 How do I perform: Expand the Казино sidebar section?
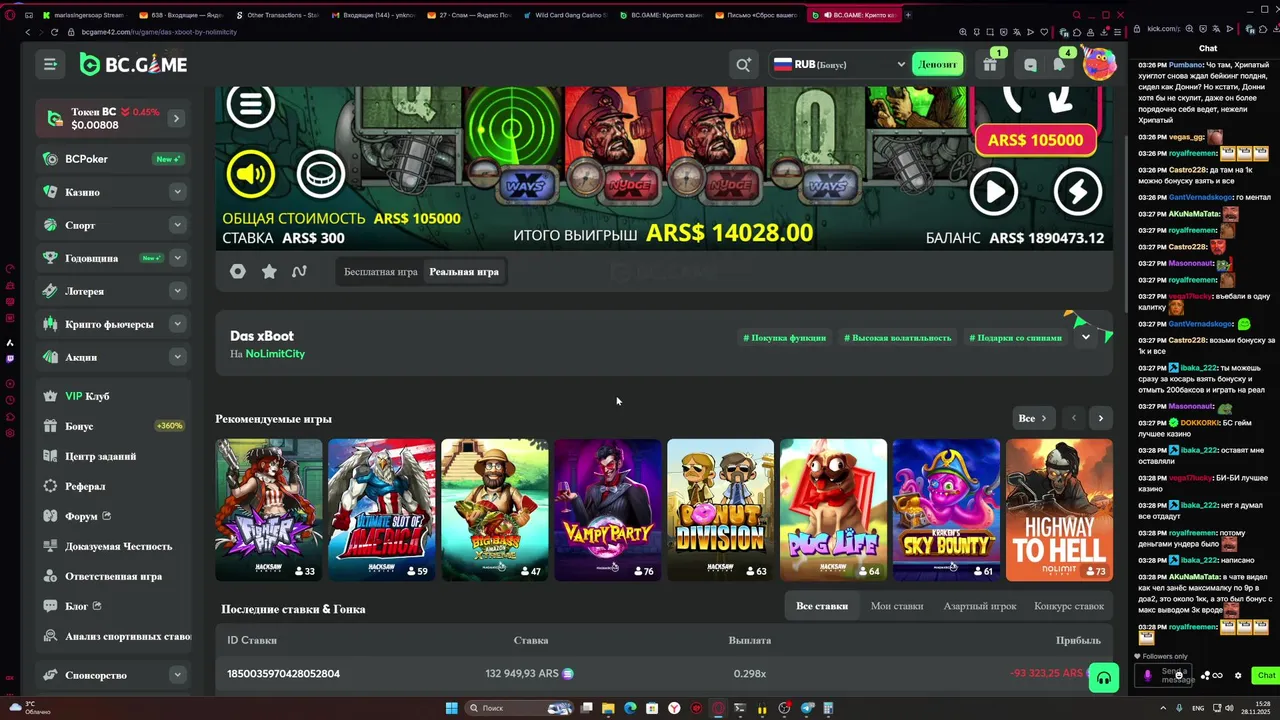coord(177,192)
